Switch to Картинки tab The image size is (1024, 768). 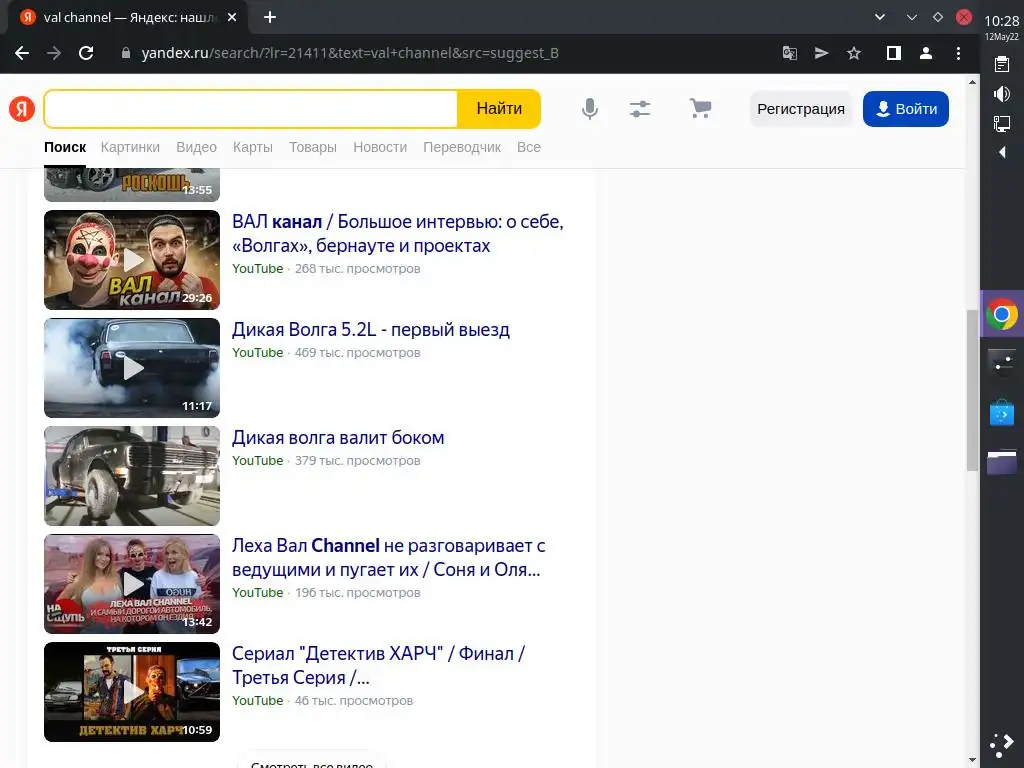coord(130,147)
